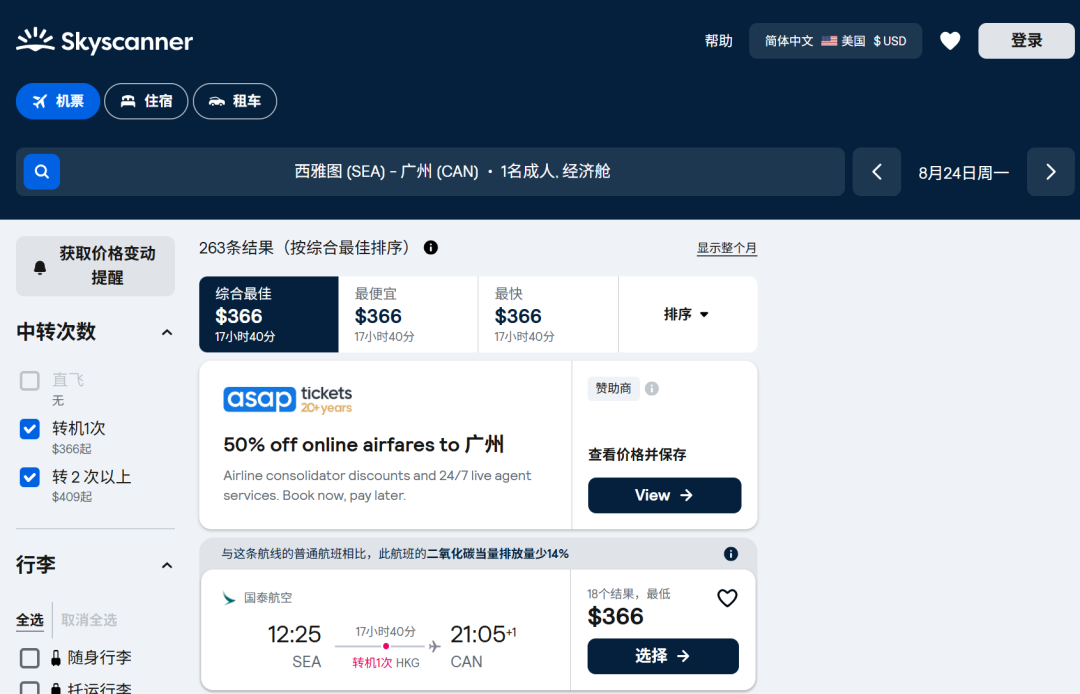Click 获取价格变动提醒 price alert button
The image size is (1080, 694).
click(x=95, y=266)
